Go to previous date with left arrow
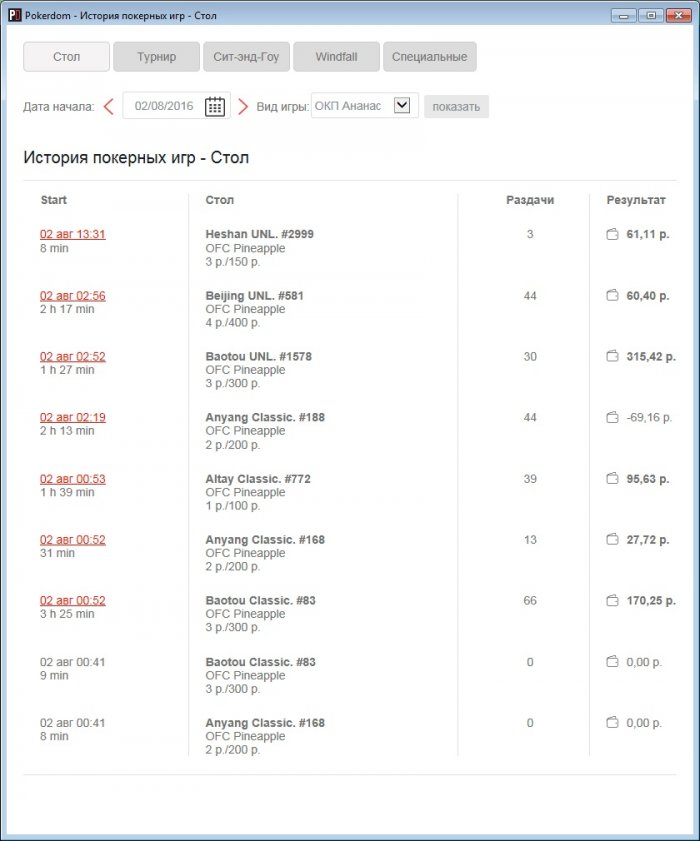 pos(109,106)
